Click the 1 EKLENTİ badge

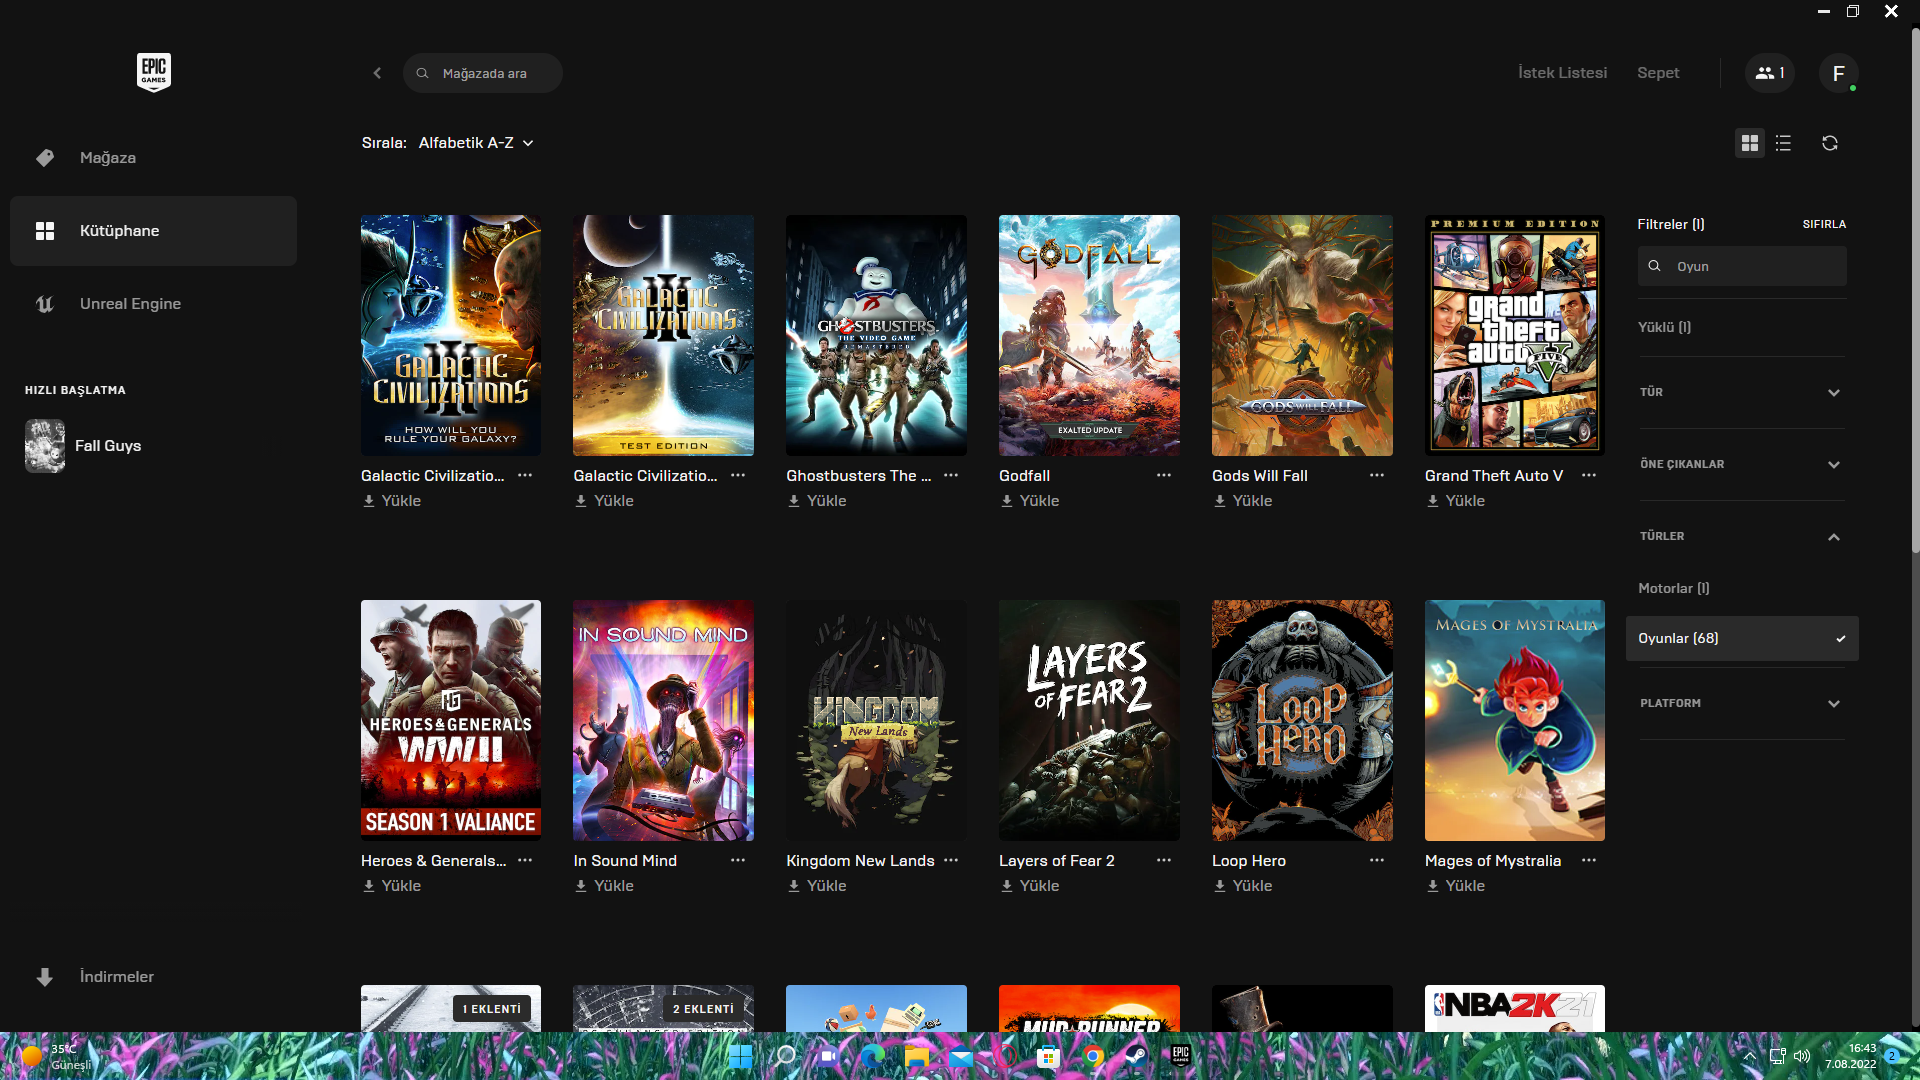coord(492,1009)
